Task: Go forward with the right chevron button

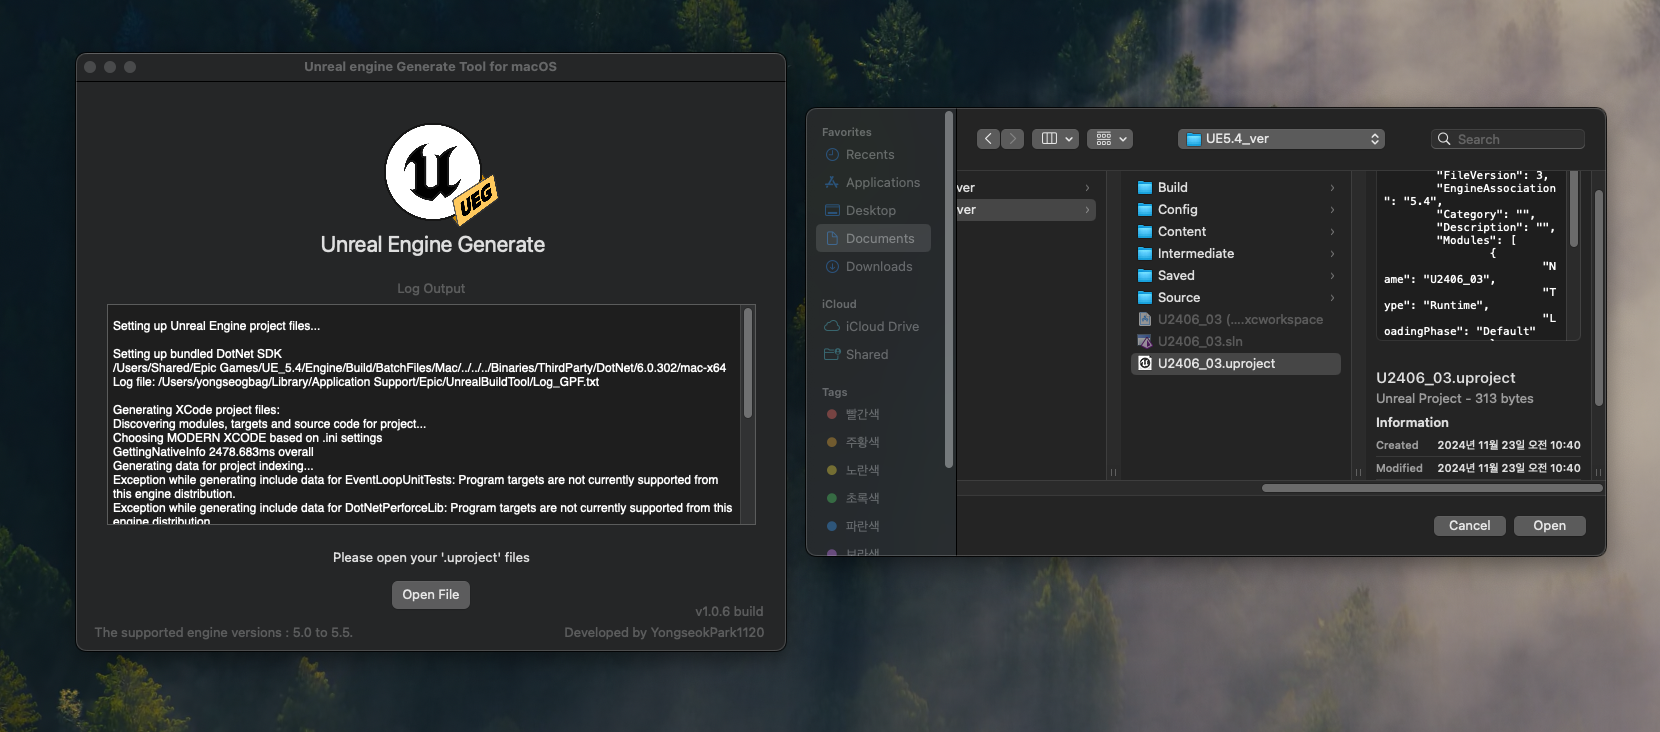Action: 1013,139
